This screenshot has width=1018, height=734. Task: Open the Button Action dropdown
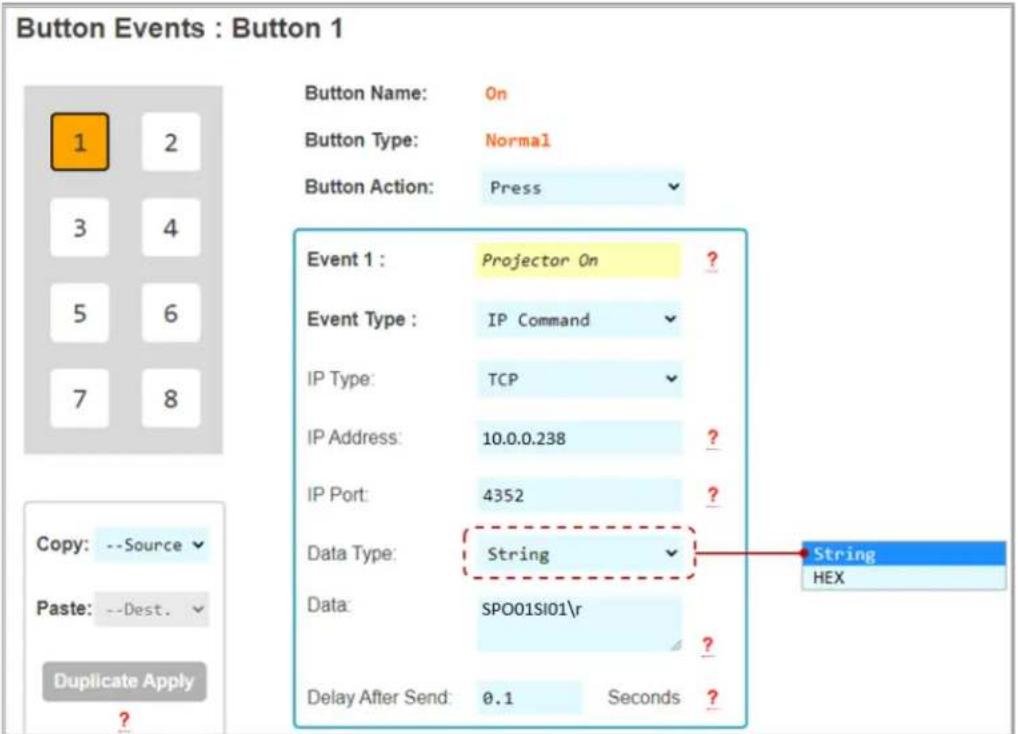(582, 188)
